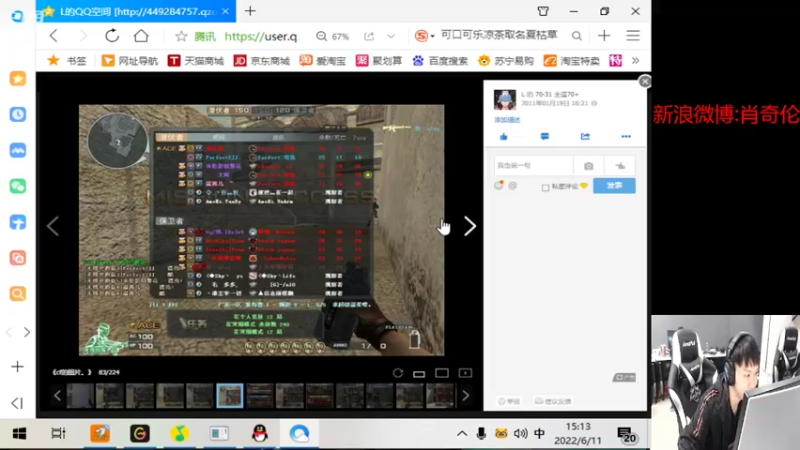Click the comment bubble icon
The image size is (800, 450).
[545, 137]
